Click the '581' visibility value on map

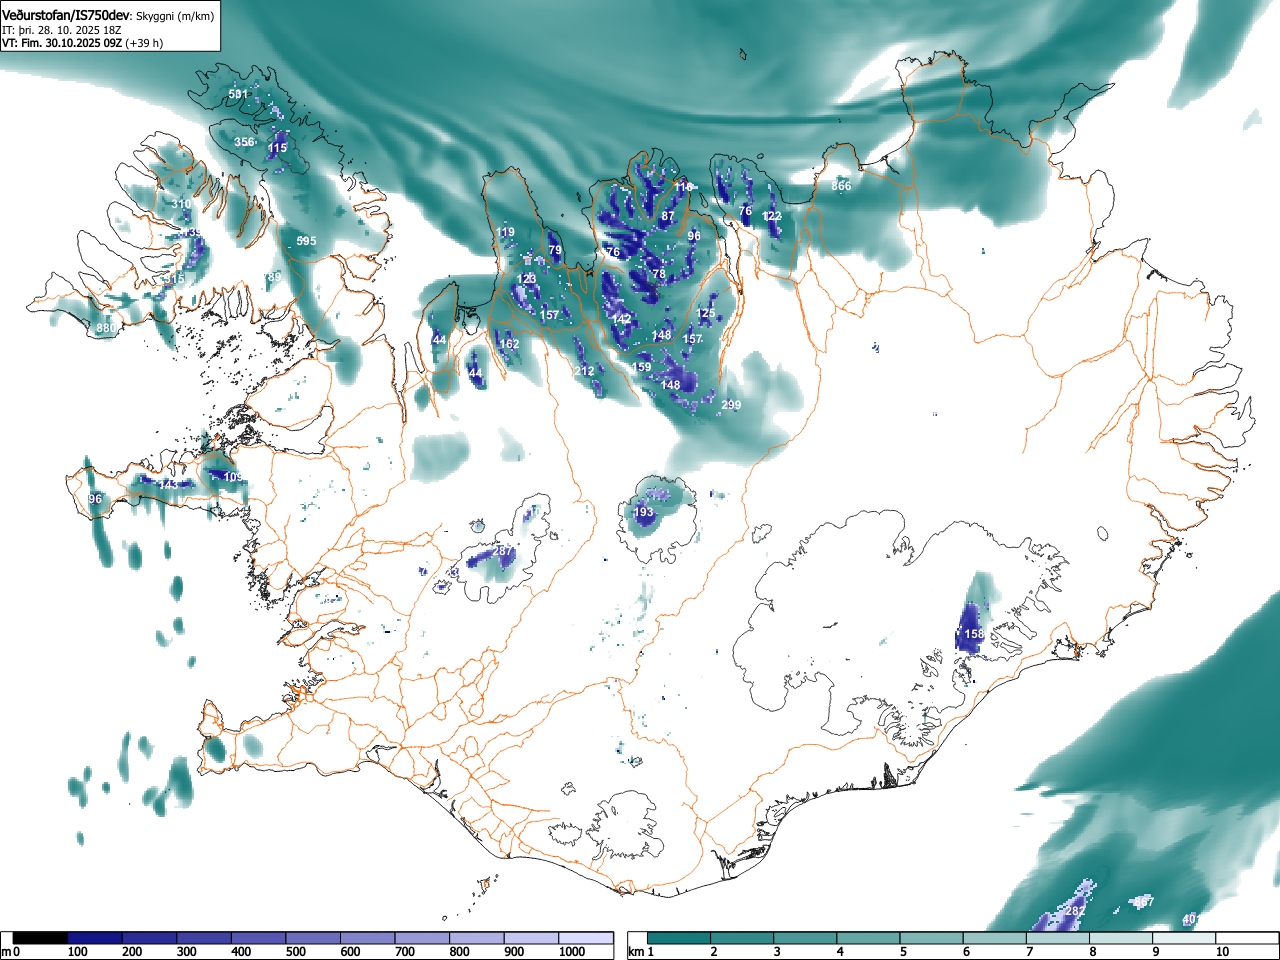tap(238, 94)
